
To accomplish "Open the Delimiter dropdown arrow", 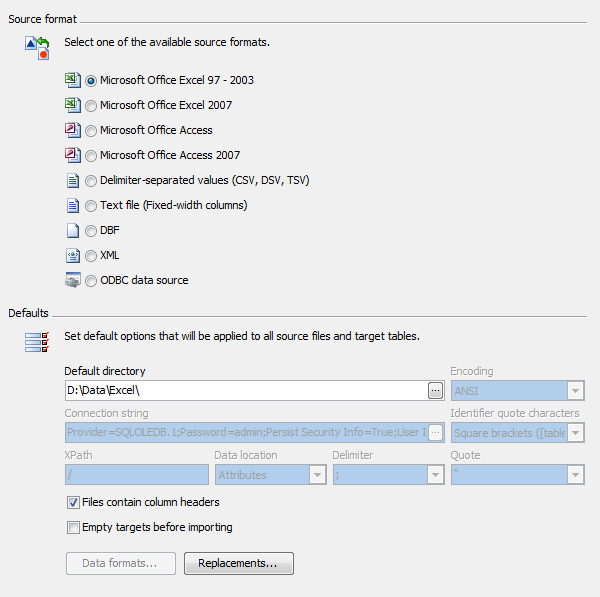I will tap(435, 475).
